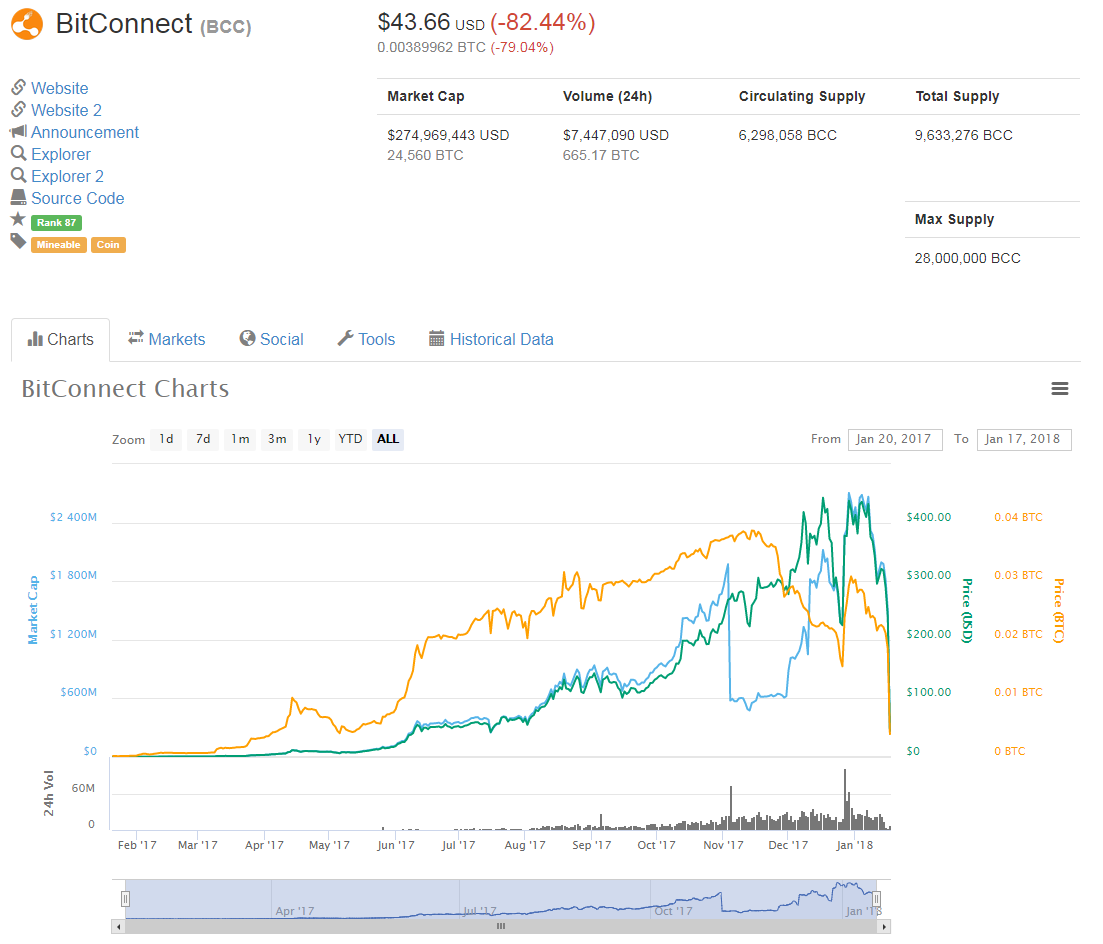Click the Rank 87 badge
Viewport: 1103px width, 944px height.
pyautogui.click(x=56, y=223)
